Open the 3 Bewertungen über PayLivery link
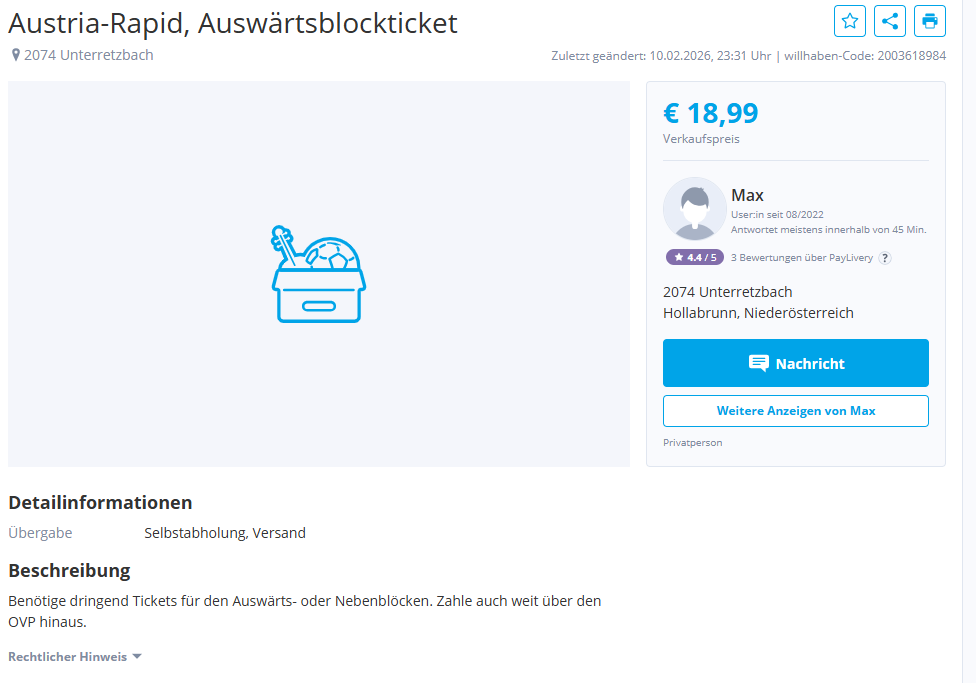 (x=802, y=258)
